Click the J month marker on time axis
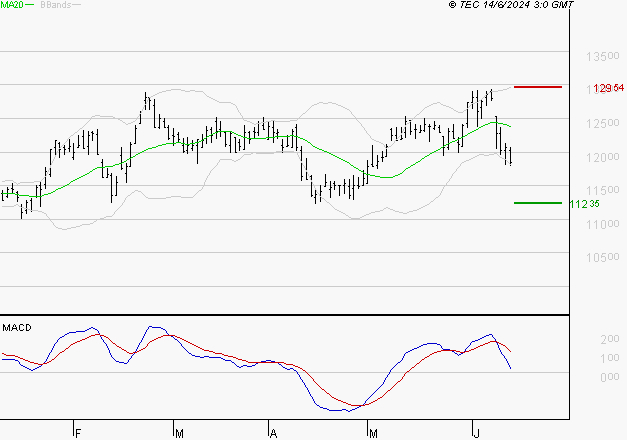 (476, 434)
